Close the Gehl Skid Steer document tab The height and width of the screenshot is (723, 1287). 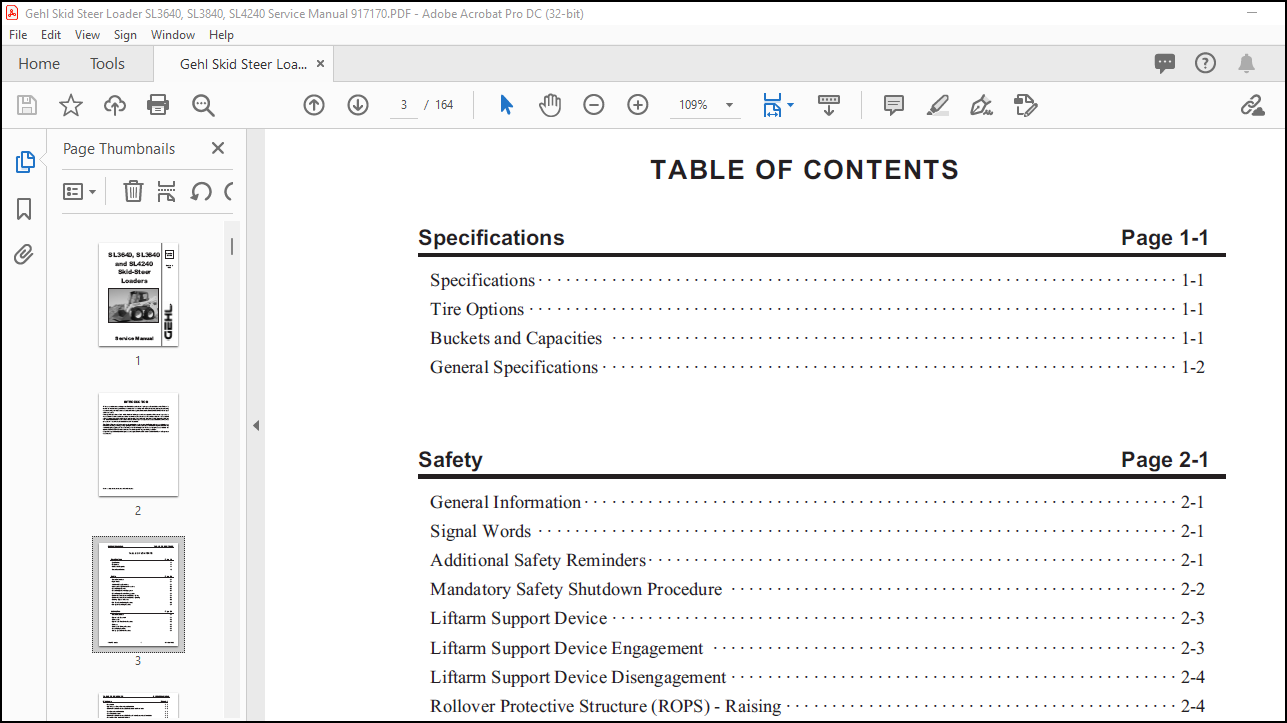coord(320,63)
